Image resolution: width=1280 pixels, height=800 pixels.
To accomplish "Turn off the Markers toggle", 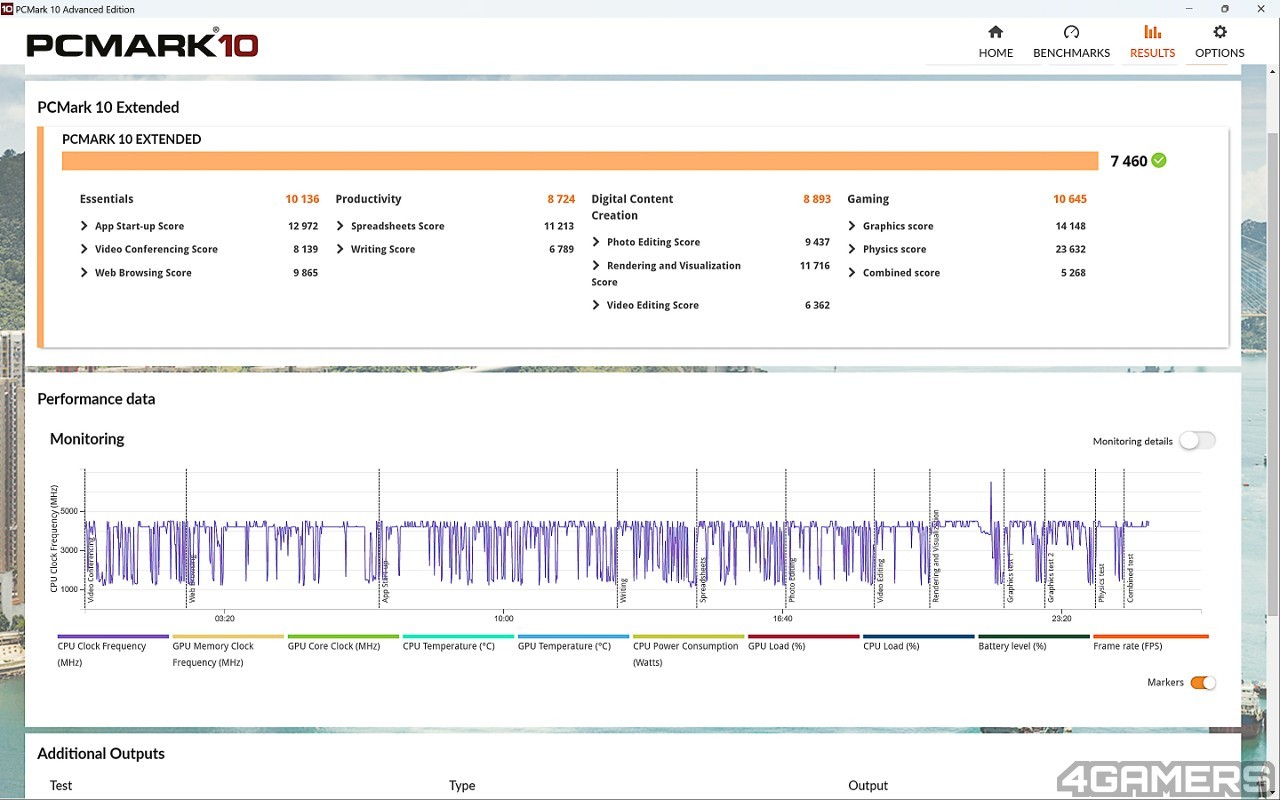I will (x=1203, y=683).
